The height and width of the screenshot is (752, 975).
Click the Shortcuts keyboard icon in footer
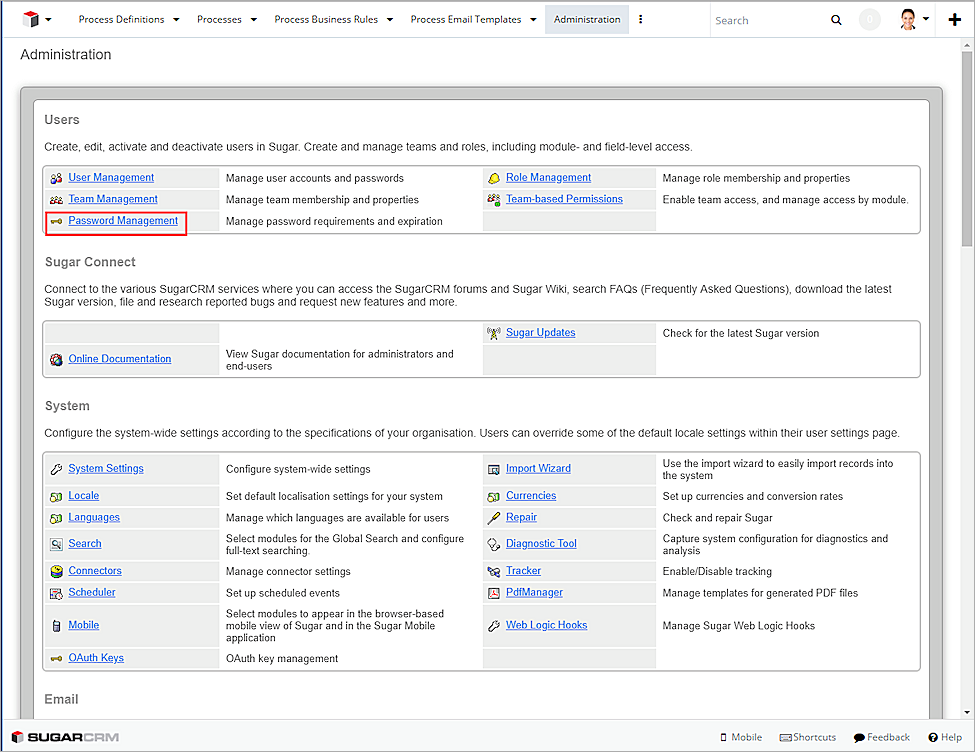pyautogui.click(x=784, y=737)
